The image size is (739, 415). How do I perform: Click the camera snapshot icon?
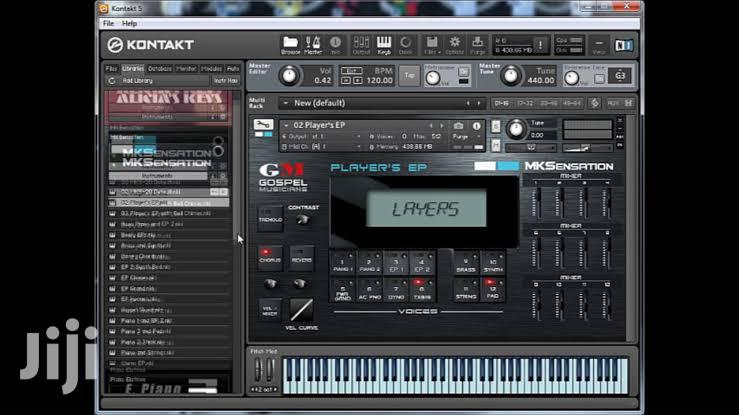pos(458,126)
